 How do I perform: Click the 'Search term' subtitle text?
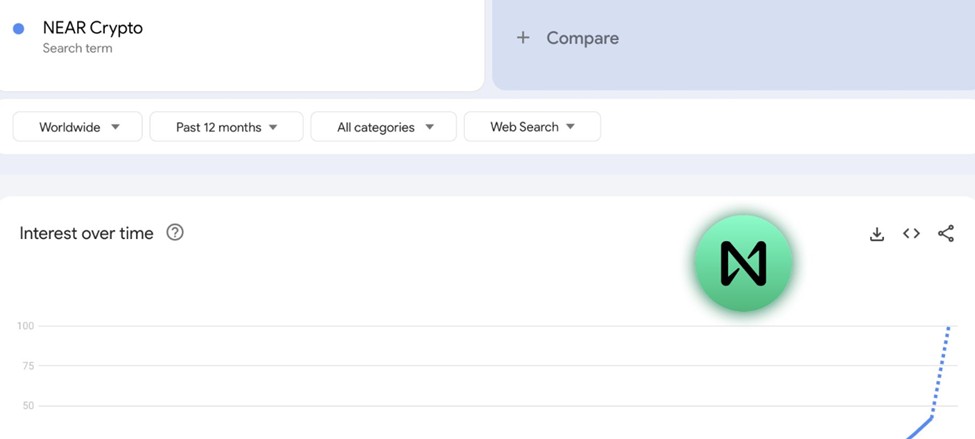(x=78, y=49)
